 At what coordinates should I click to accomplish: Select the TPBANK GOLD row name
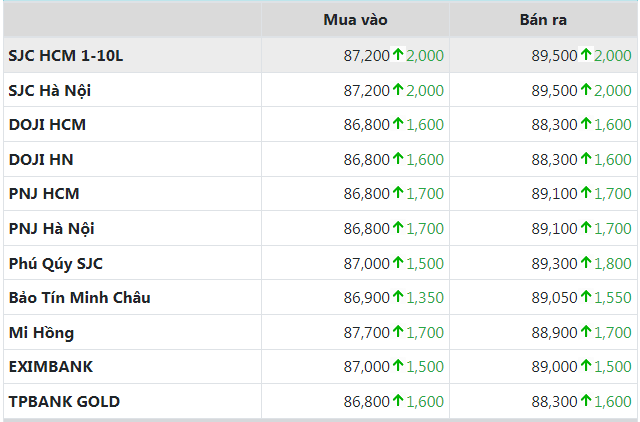pos(64,402)
